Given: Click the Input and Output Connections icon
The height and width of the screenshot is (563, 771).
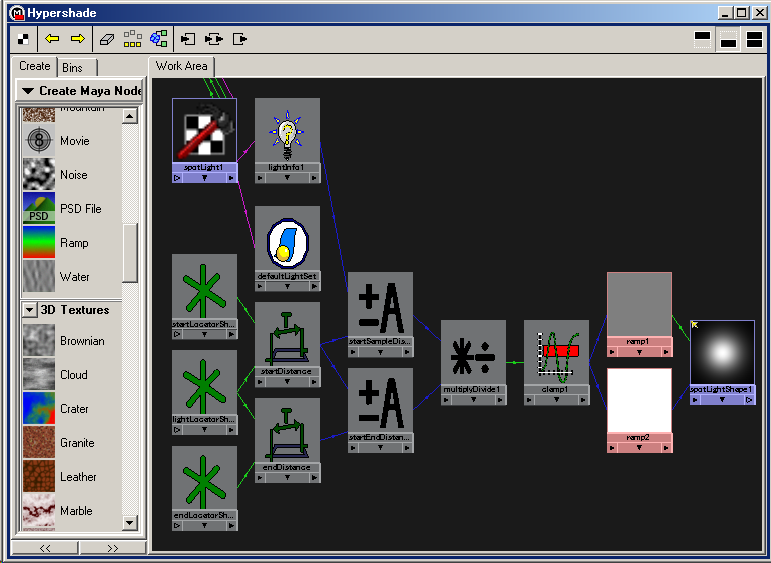Looking at the screenshot, I should [214, 39].
